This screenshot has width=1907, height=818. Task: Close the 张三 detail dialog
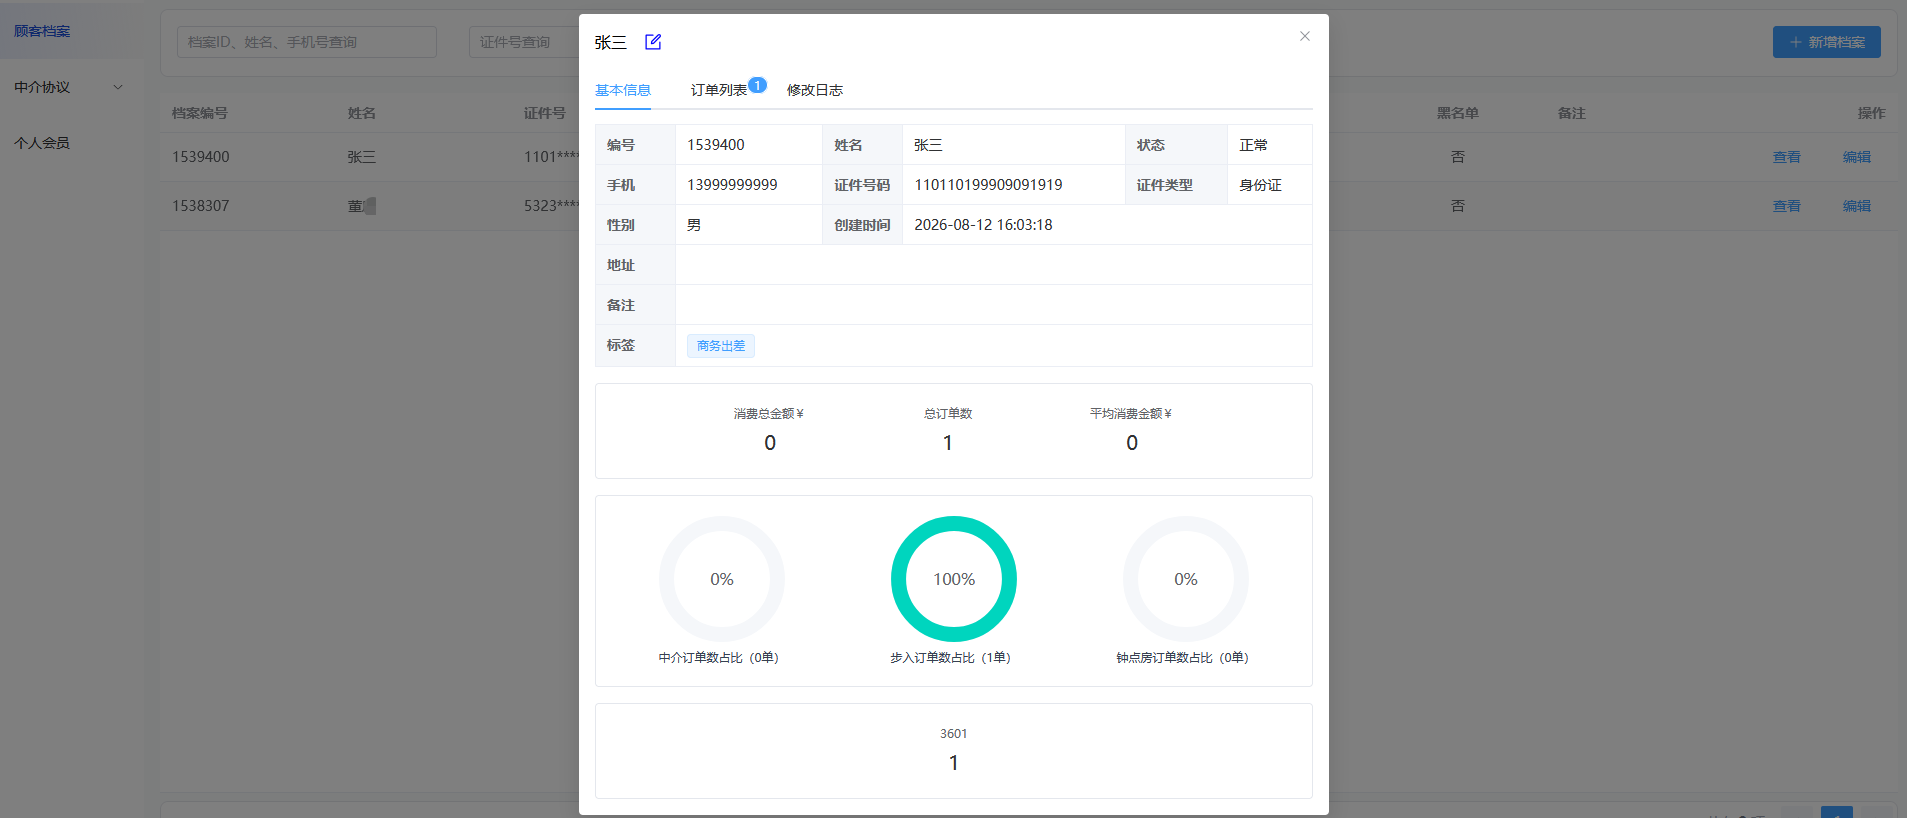pos(1304,36)
